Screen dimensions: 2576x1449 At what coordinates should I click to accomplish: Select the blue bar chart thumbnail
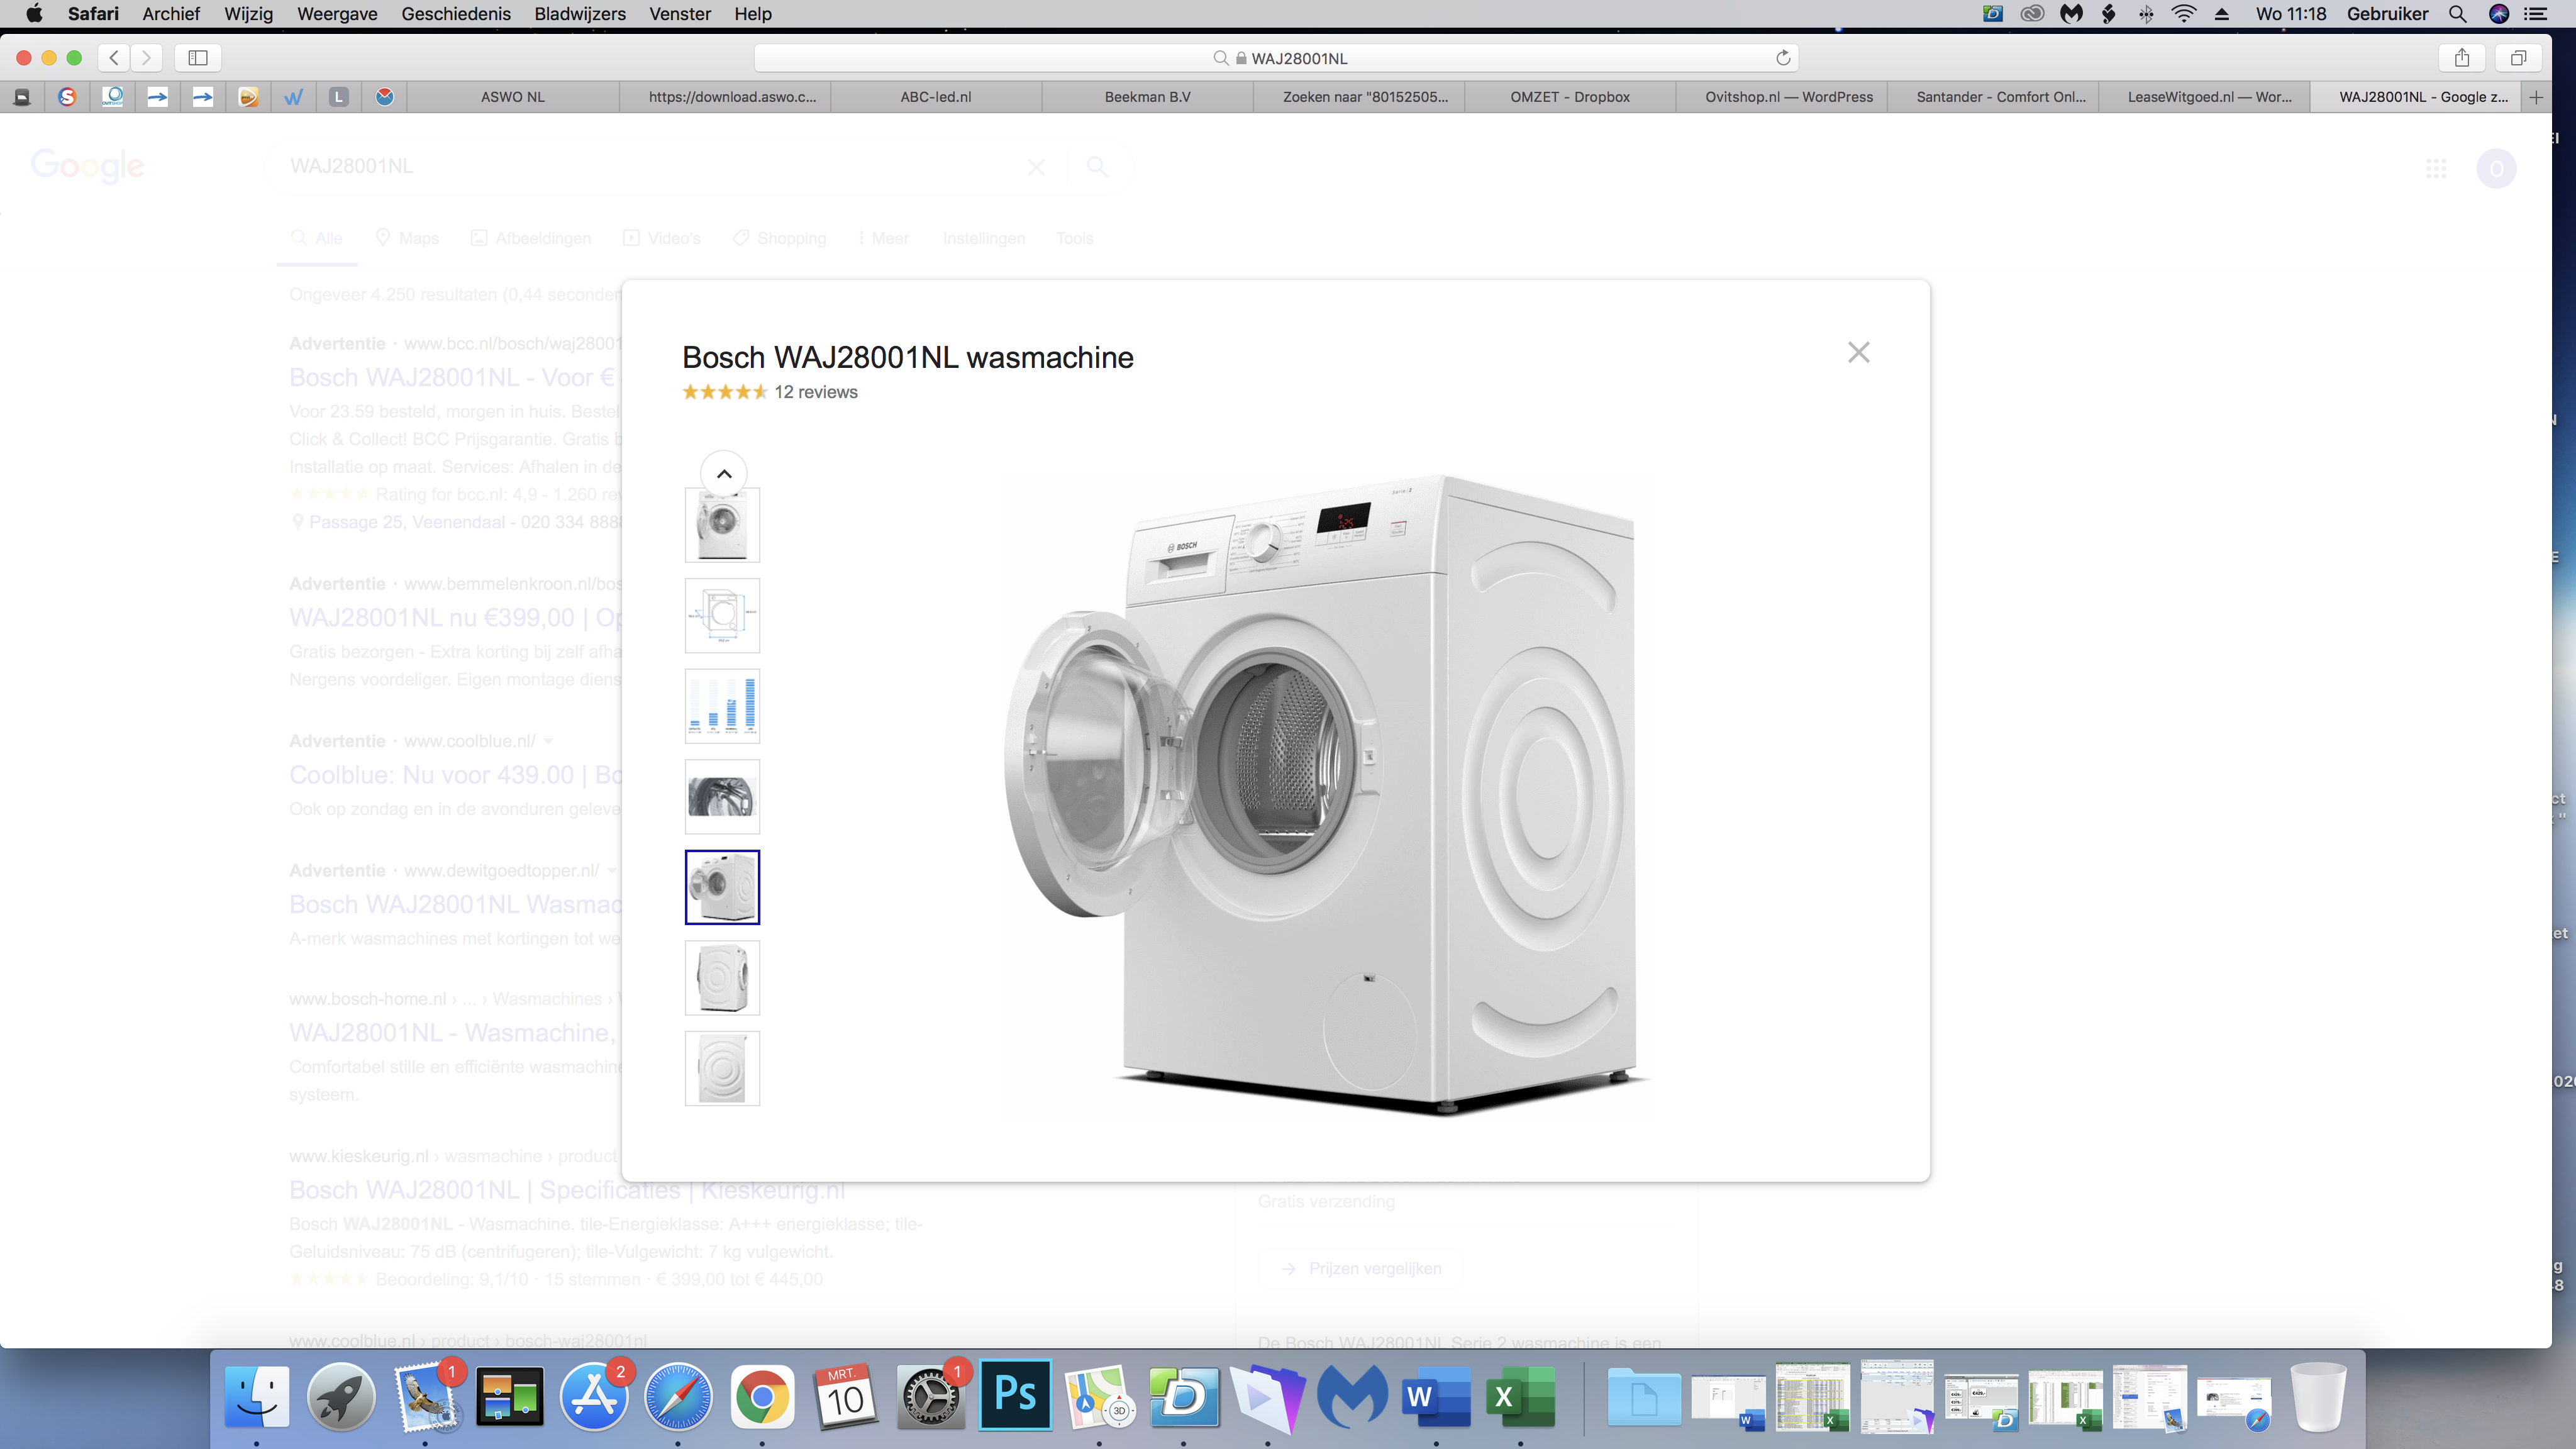click(722, 706)
